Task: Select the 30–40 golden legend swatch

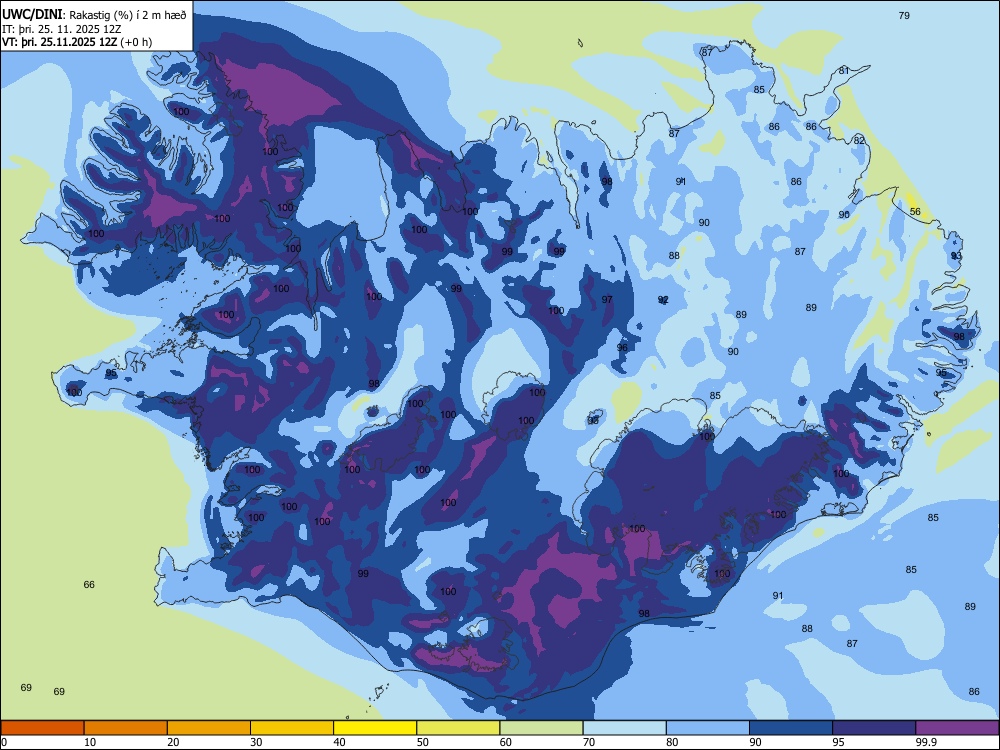Action: click(292, 728)
